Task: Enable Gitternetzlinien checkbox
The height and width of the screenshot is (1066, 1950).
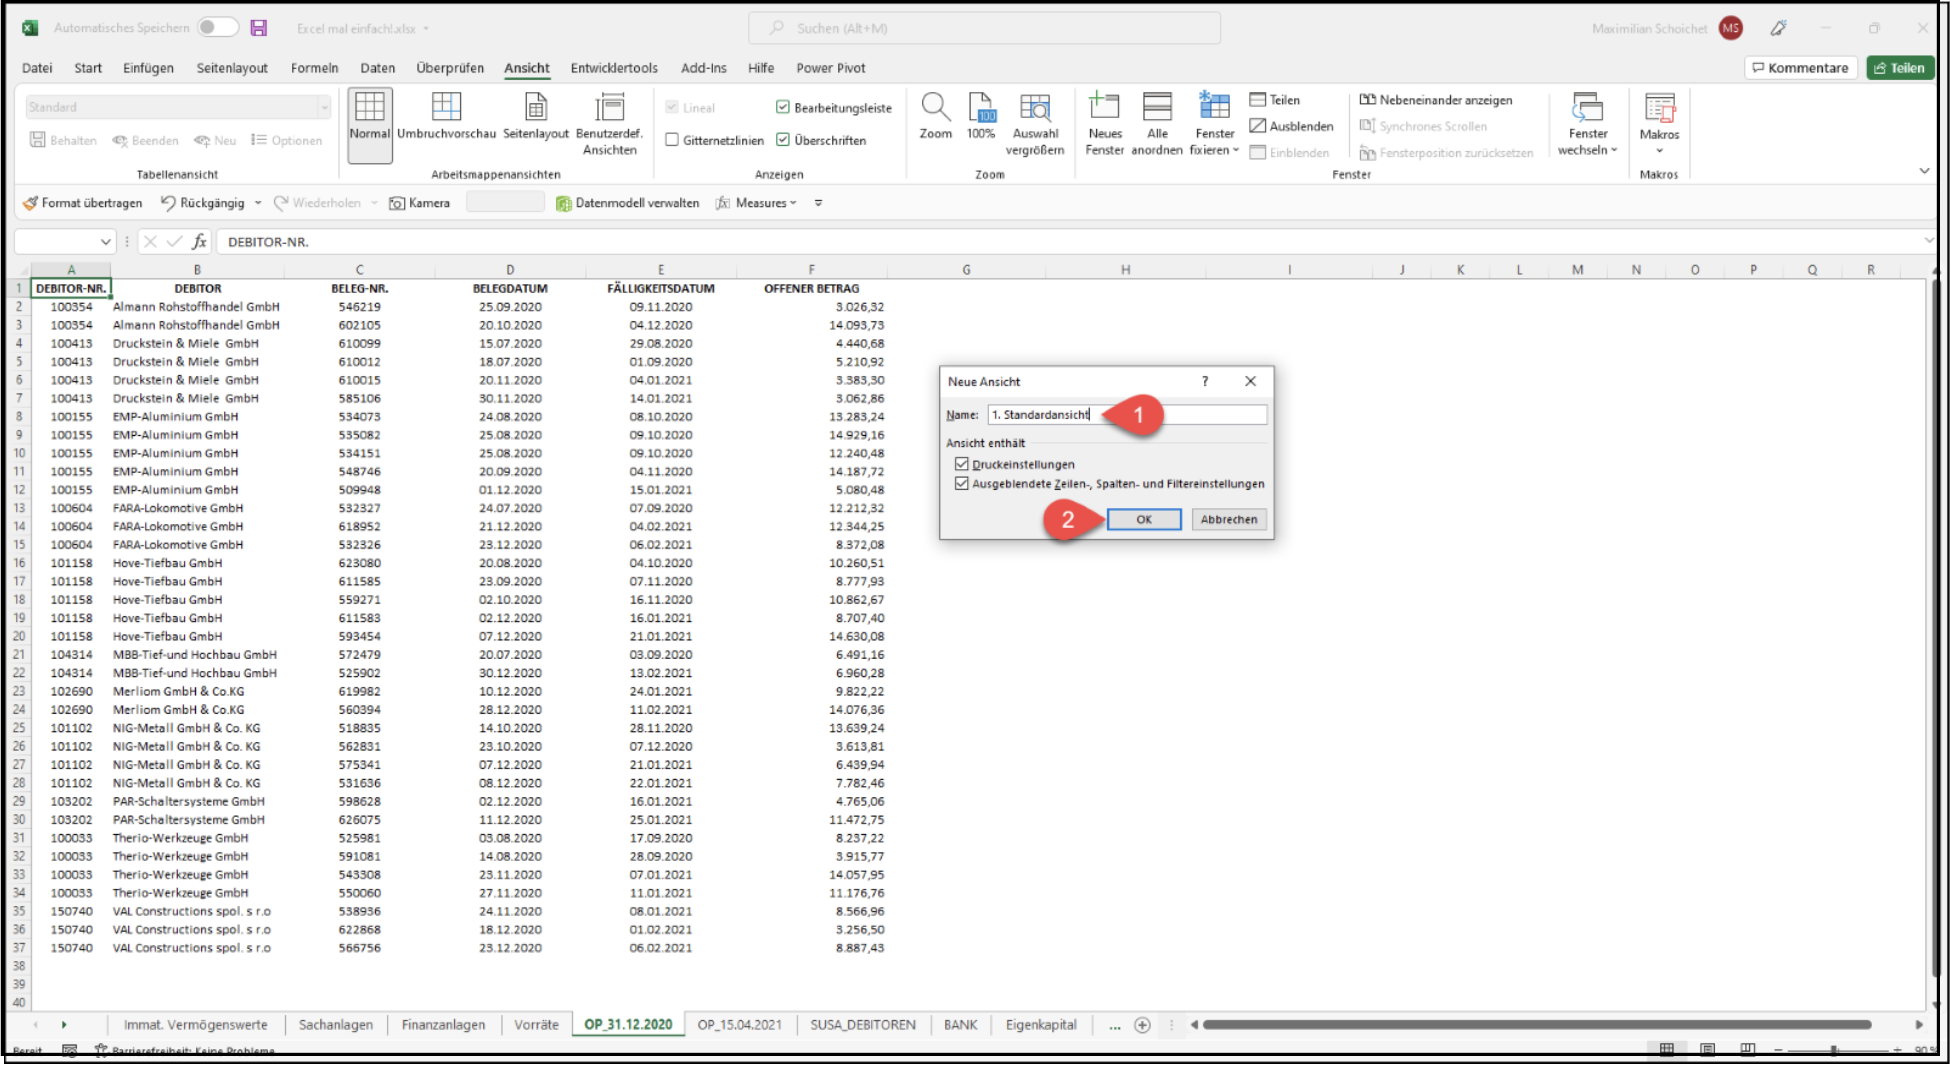Action: click(672, 140)
